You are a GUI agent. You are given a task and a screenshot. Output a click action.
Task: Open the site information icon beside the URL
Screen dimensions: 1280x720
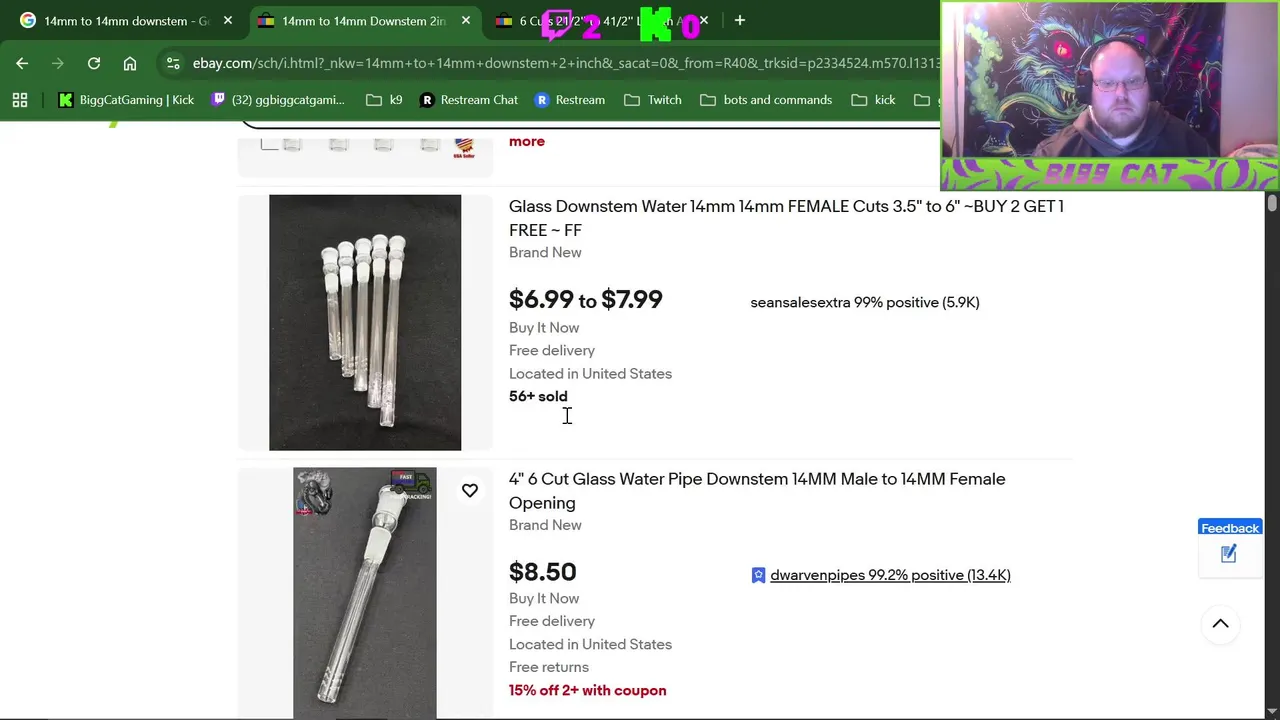173,63
